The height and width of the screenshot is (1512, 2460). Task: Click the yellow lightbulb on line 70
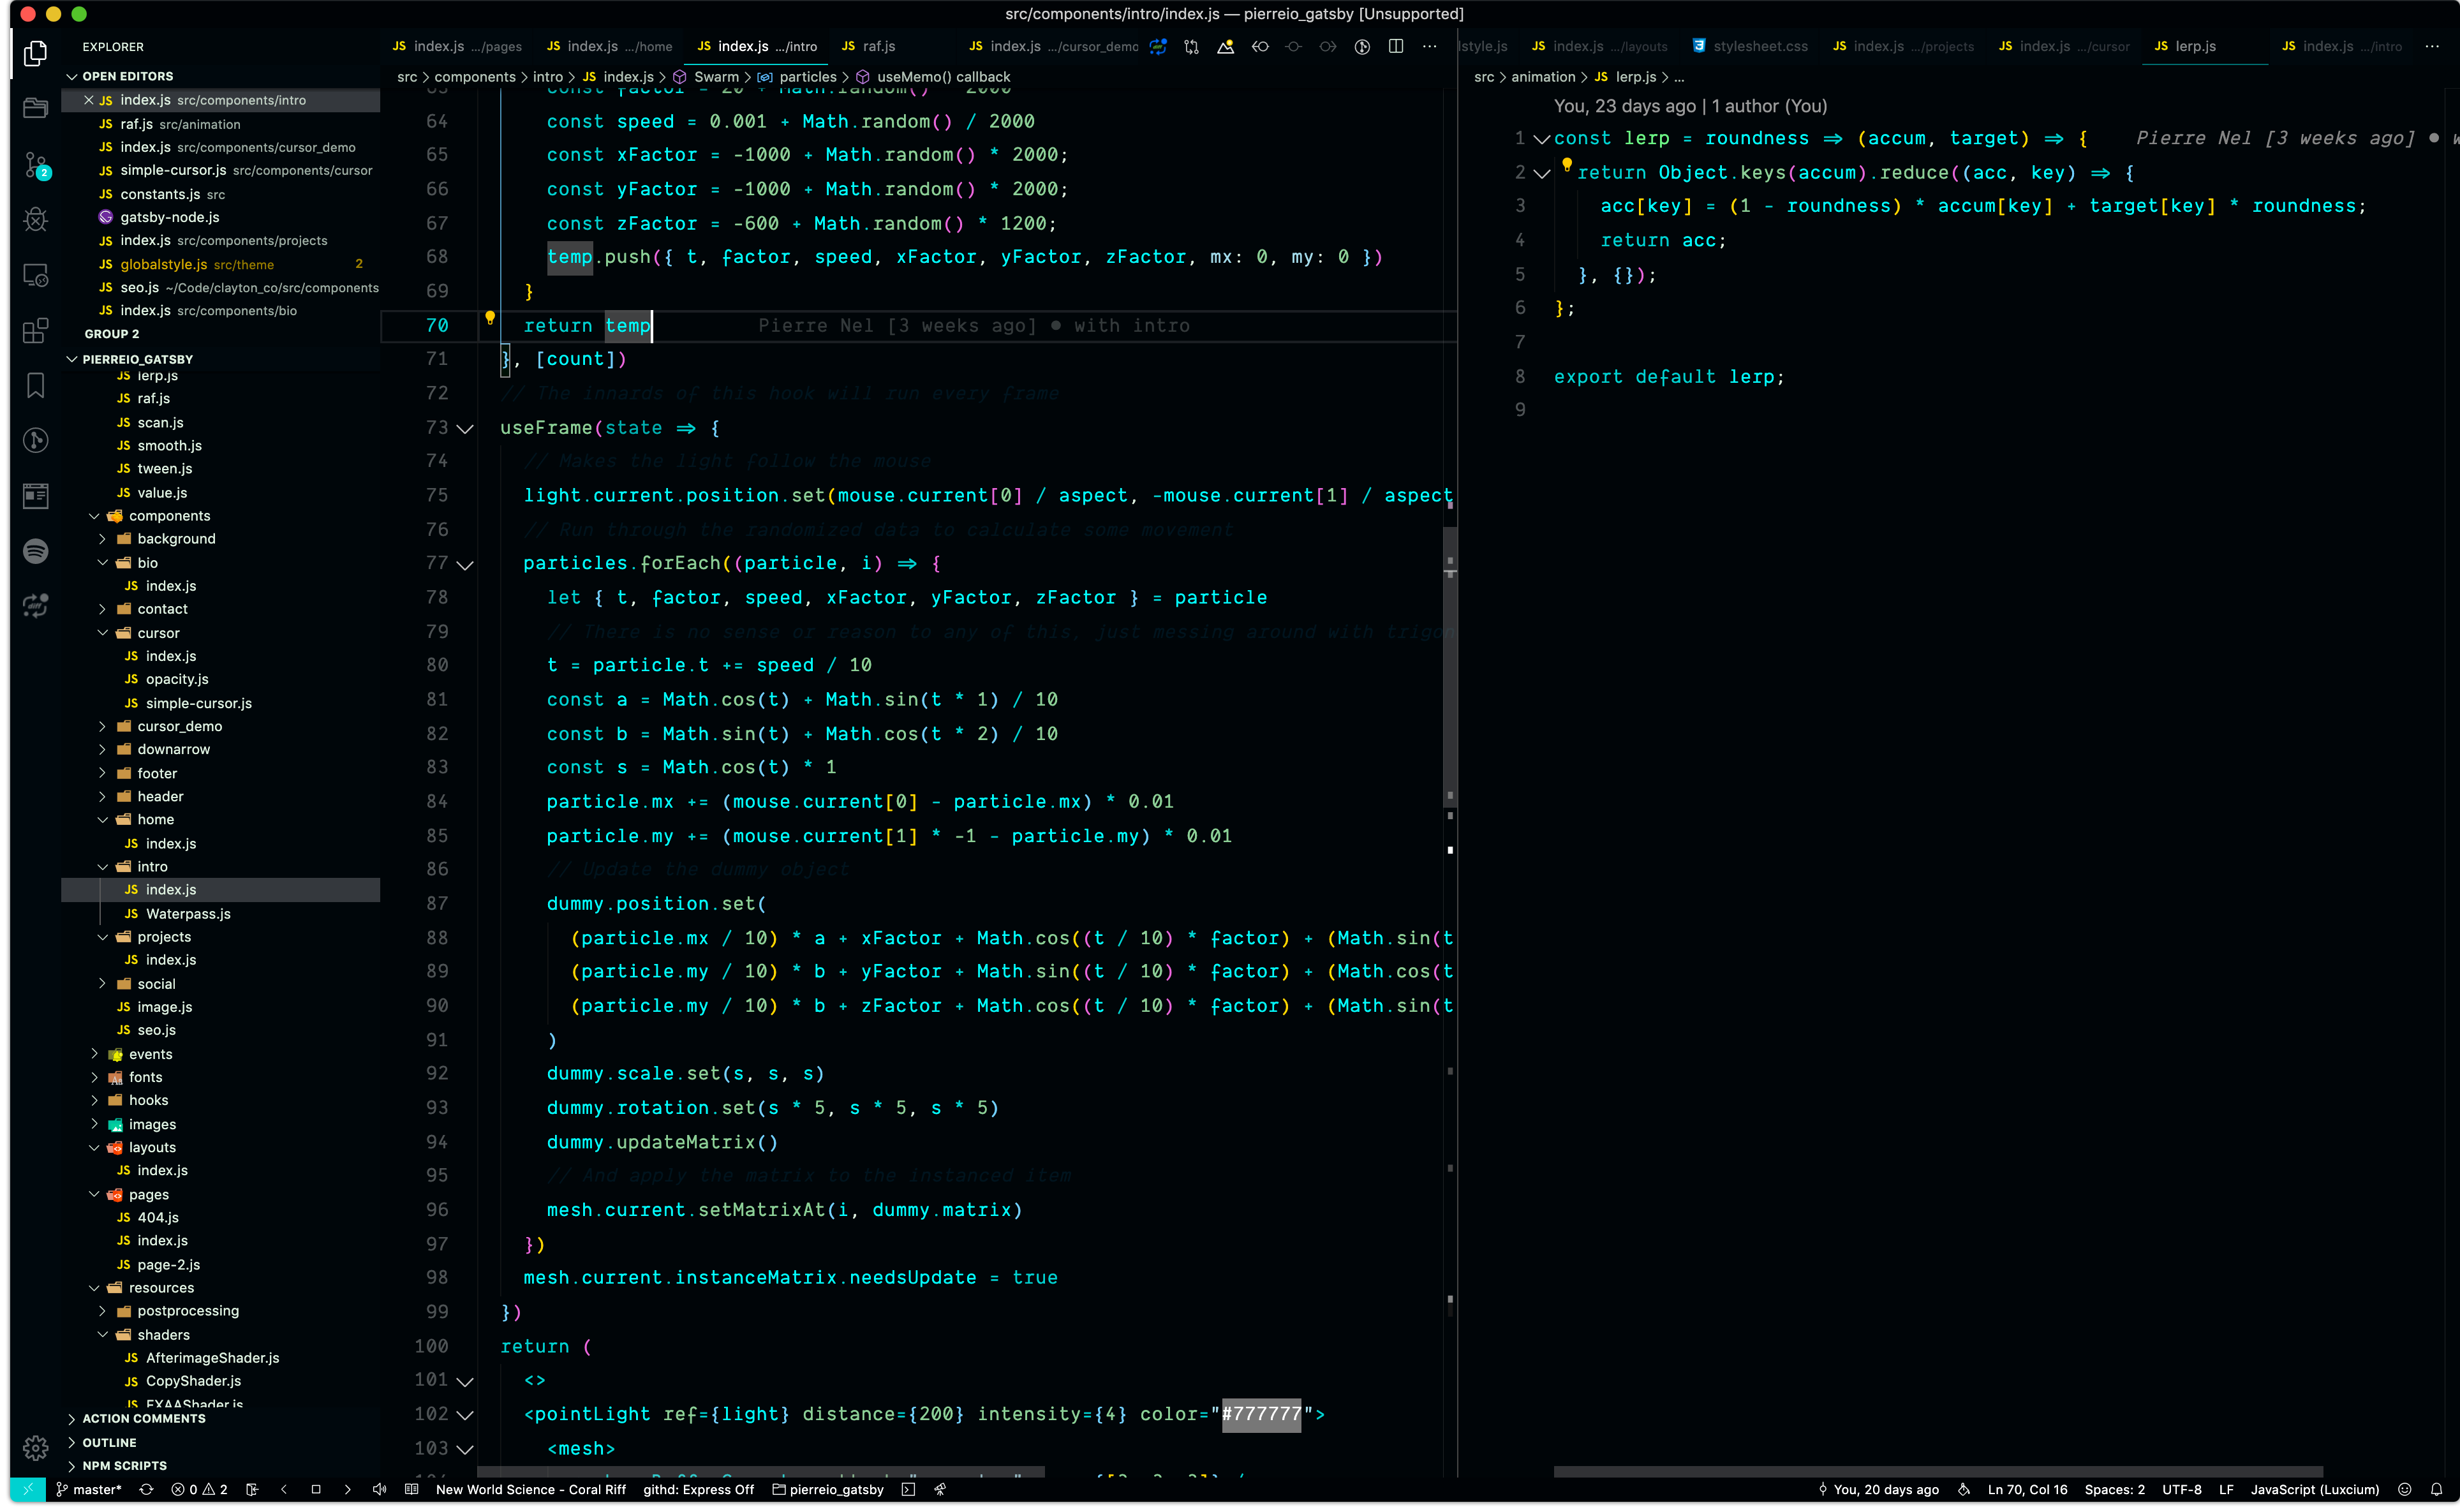(490, 318)
